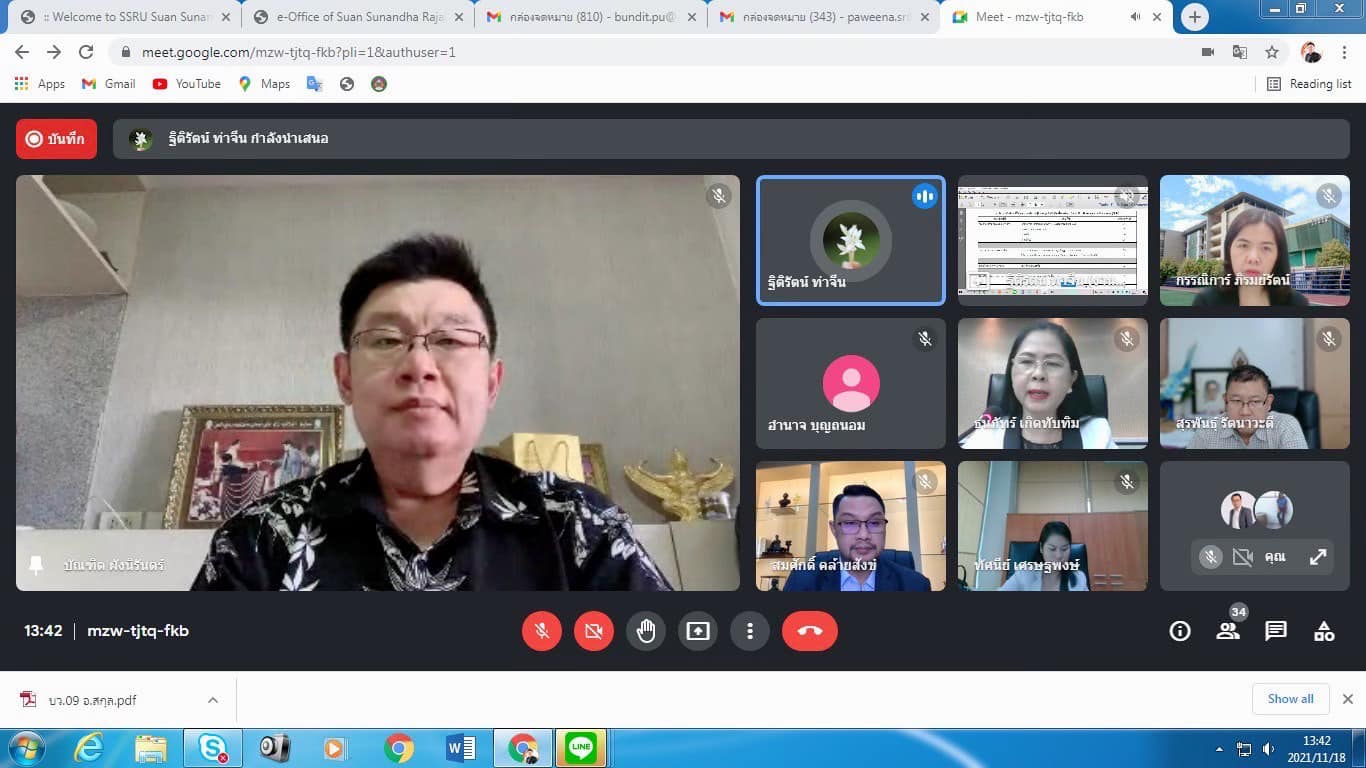Open the YouTube bookmark
The image size is (1366, 768).
point(187,84)
